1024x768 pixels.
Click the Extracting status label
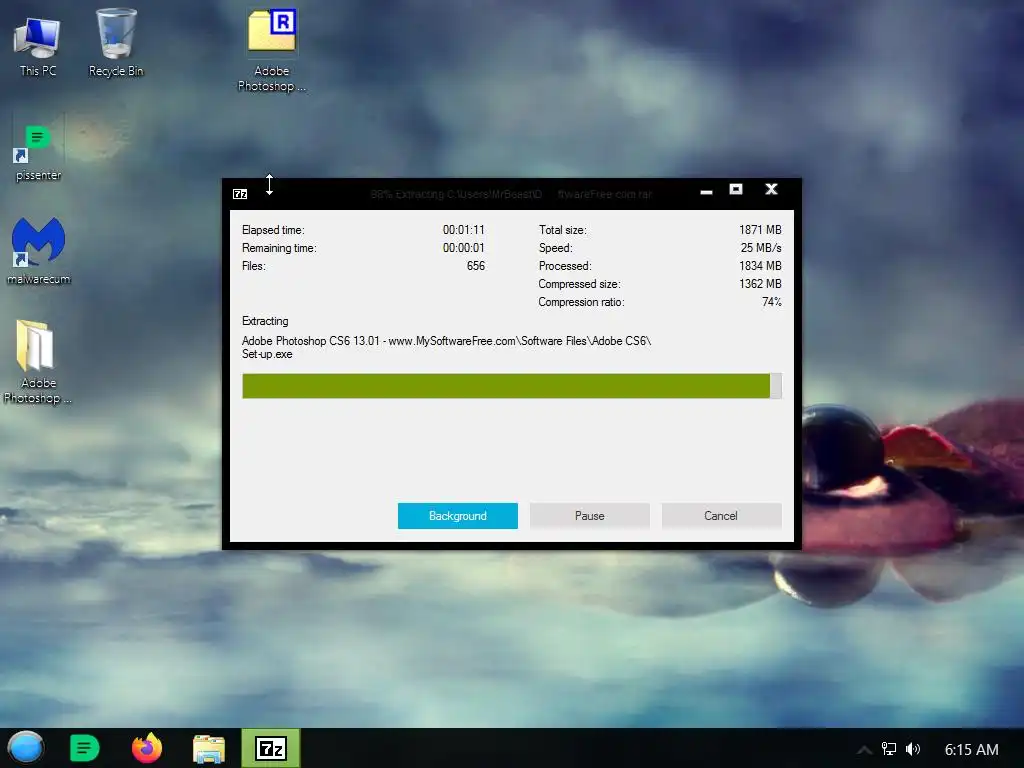(x=265, y=321)
